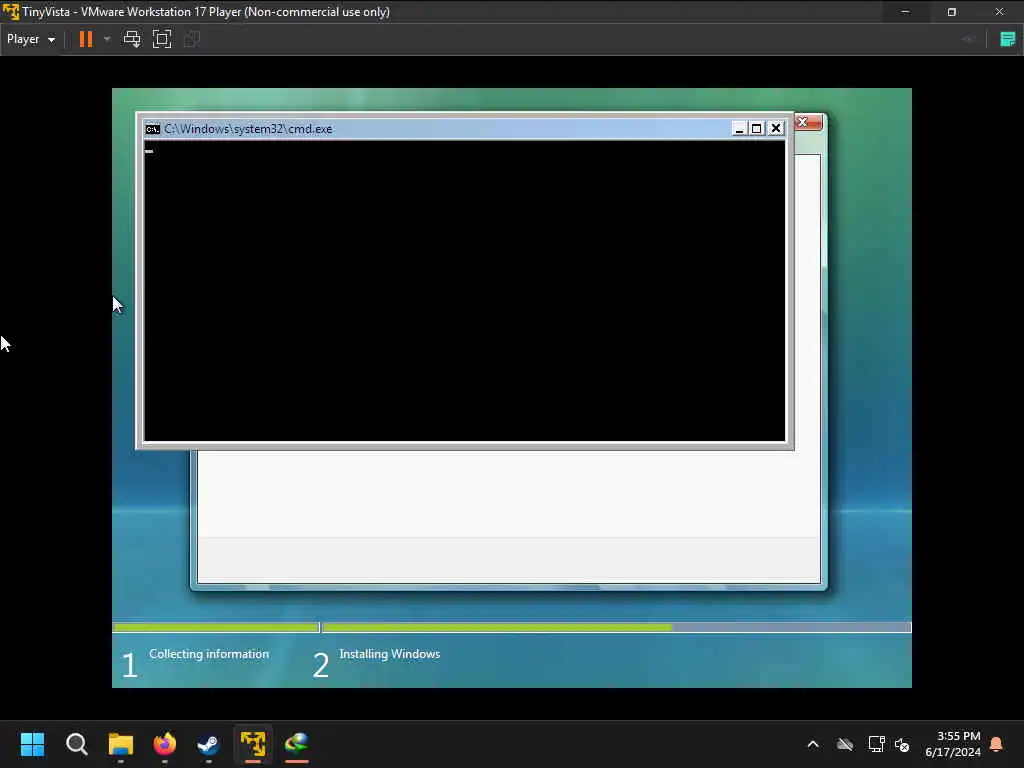Open the globe-with-arrow taskbar app

pos(296,744)
